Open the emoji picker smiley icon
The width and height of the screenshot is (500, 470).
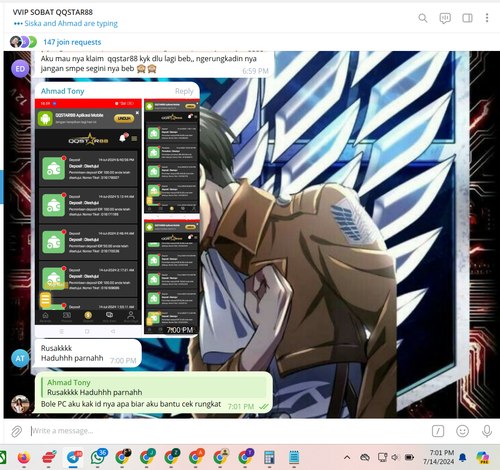462,431
